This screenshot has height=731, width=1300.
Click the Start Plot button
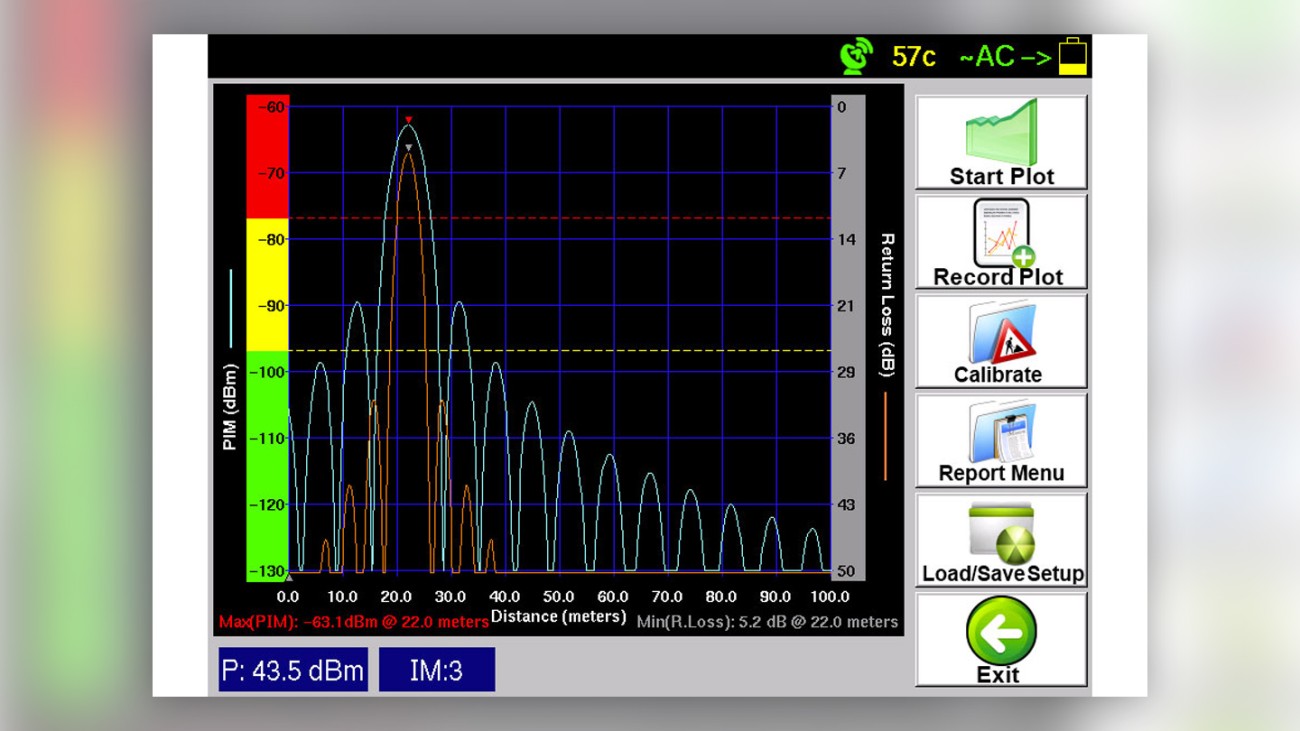click(1001, 143)
